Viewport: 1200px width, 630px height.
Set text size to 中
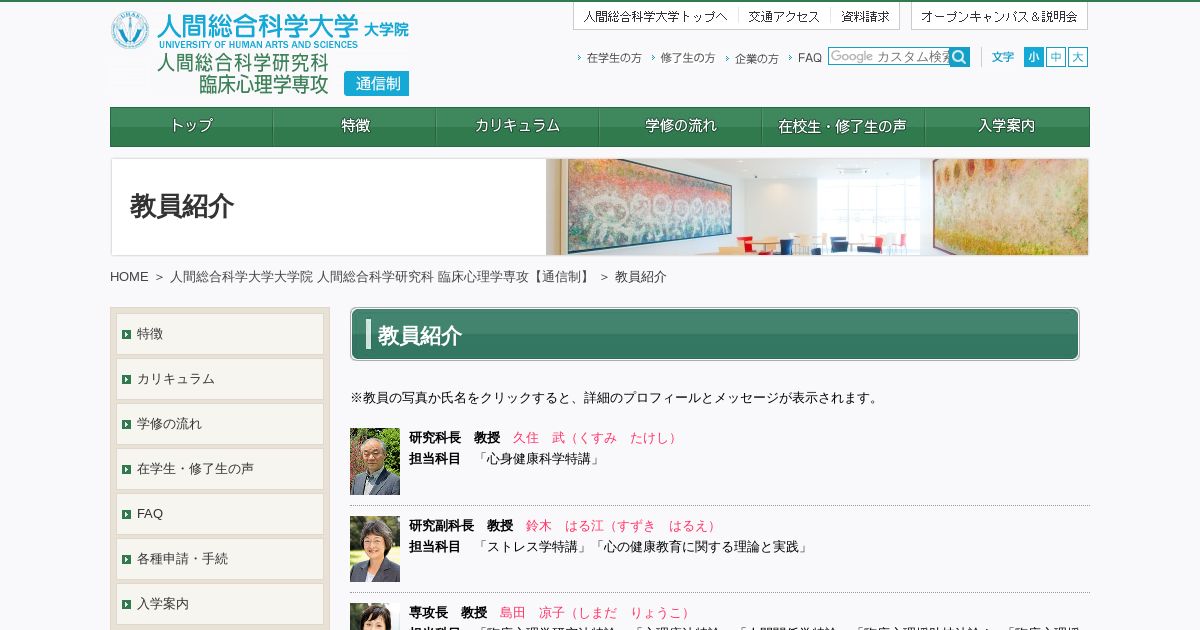1056,57
